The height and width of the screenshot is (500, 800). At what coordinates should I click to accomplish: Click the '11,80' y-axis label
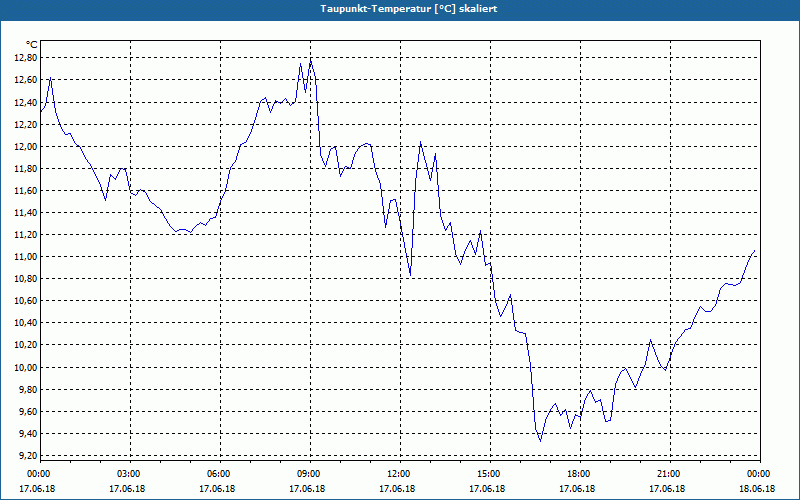coord(27,168)
